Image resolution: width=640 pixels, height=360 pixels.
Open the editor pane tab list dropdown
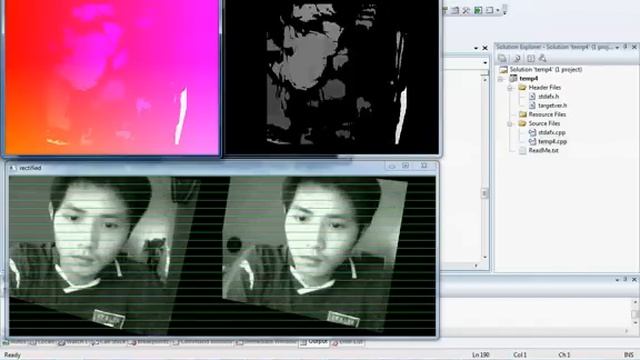point(476,48)
